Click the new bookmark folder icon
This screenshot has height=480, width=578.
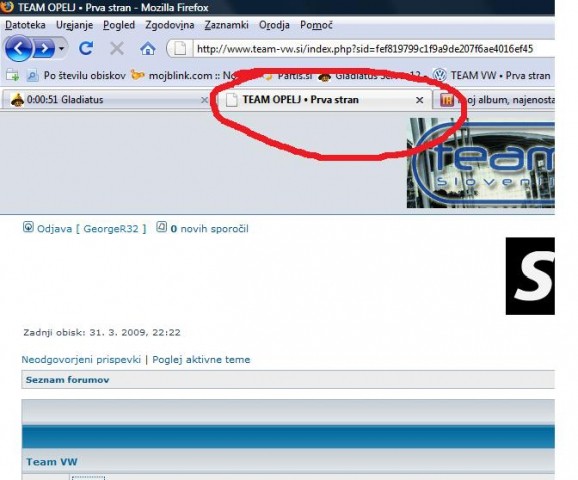point(13,76)
